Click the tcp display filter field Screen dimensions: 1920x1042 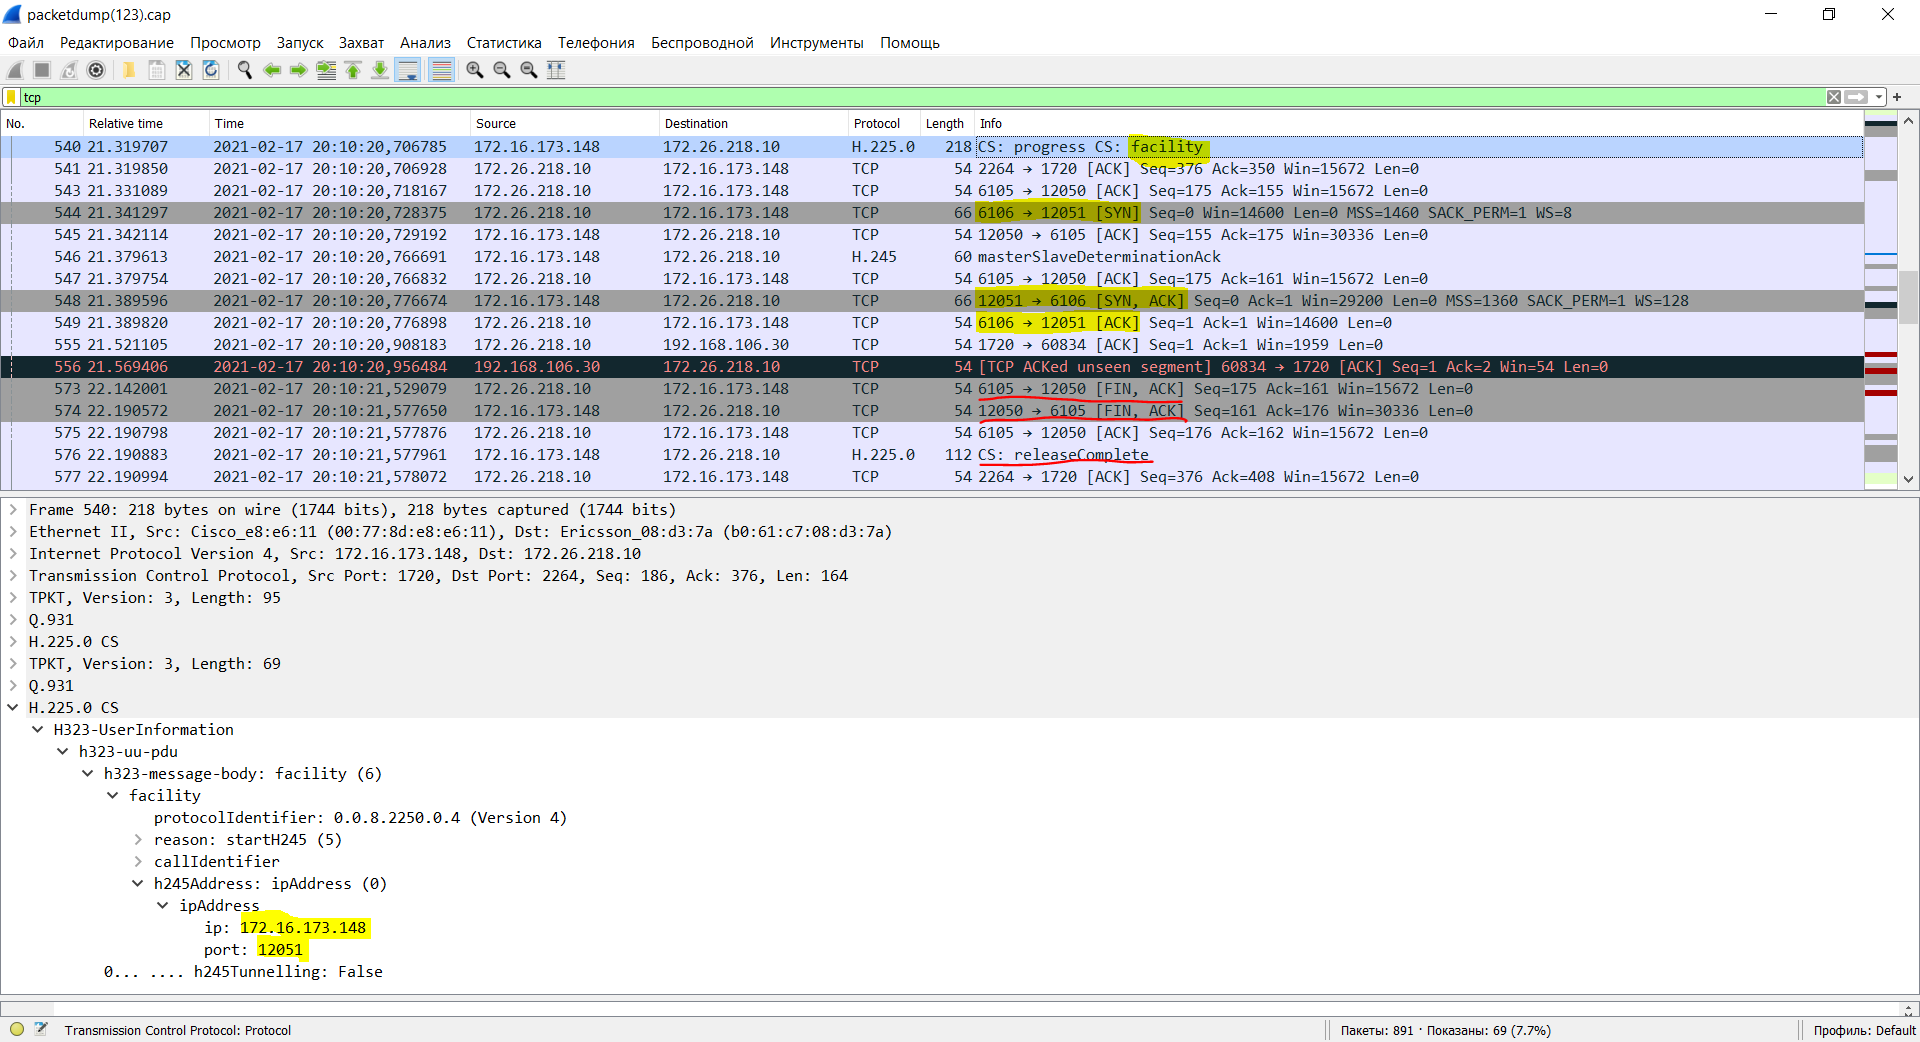pyautogui.click(x=900, y=97)
